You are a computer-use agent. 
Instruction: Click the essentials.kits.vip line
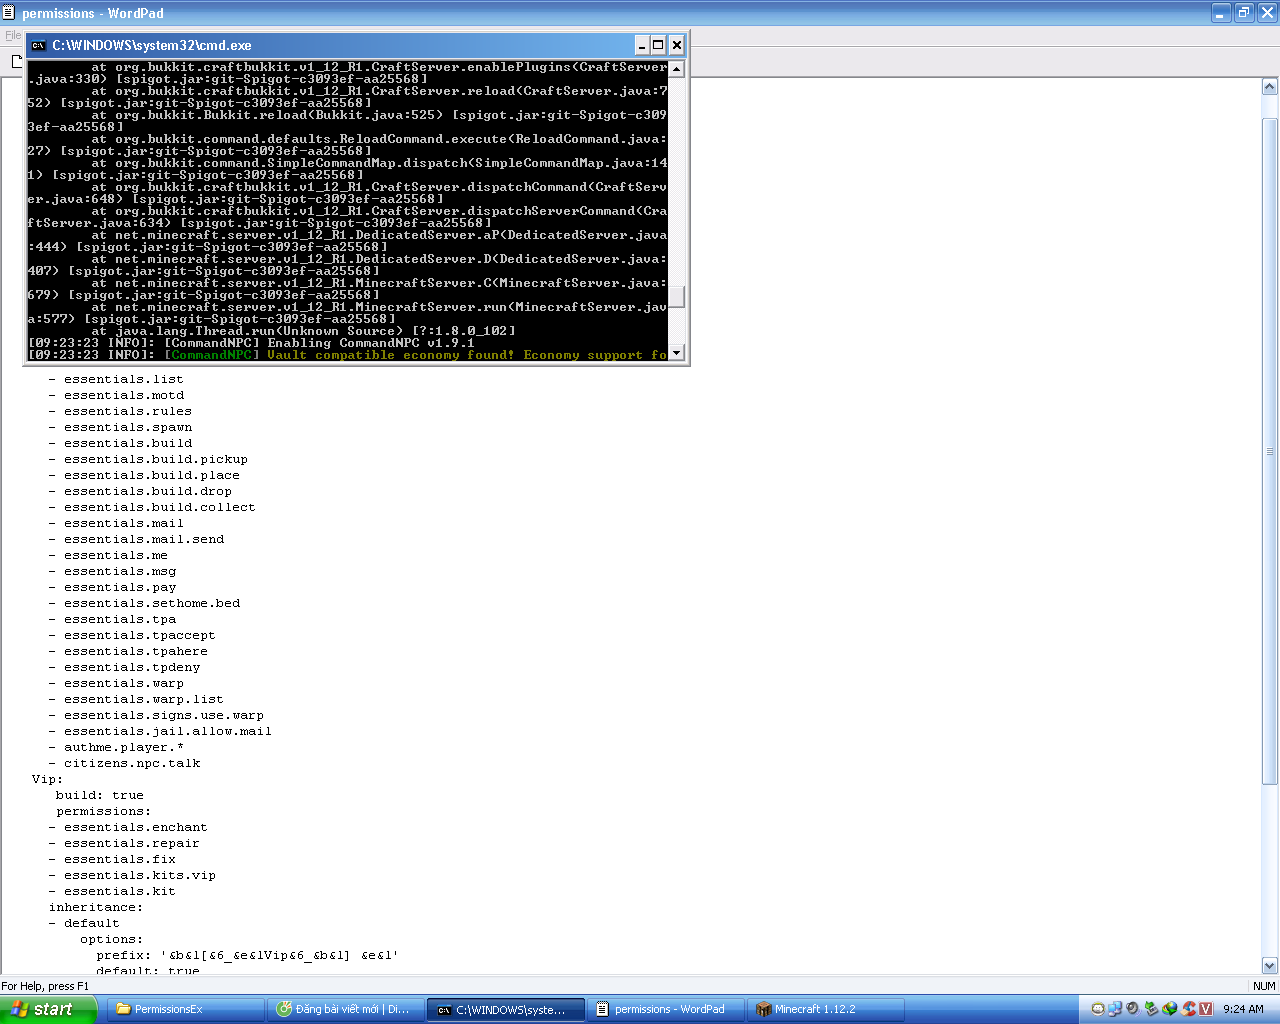pyautogui.click(x=132, y=875)
